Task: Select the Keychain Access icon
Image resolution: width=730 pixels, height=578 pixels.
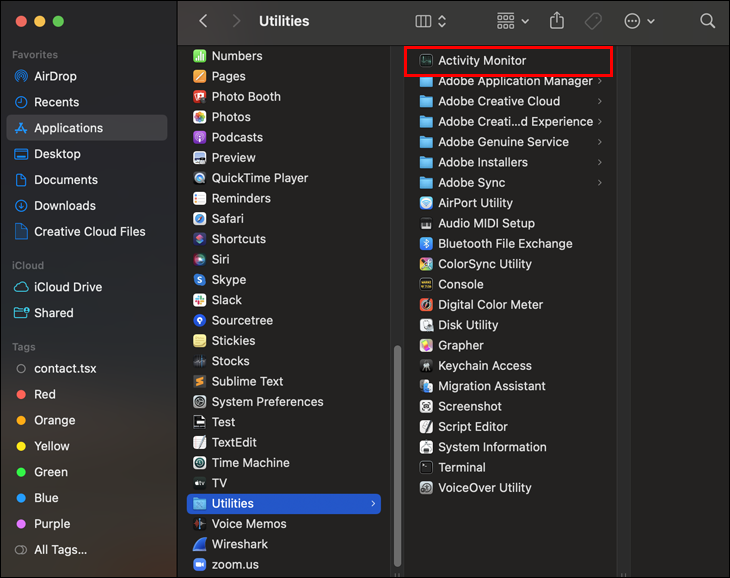Action: 426,366
